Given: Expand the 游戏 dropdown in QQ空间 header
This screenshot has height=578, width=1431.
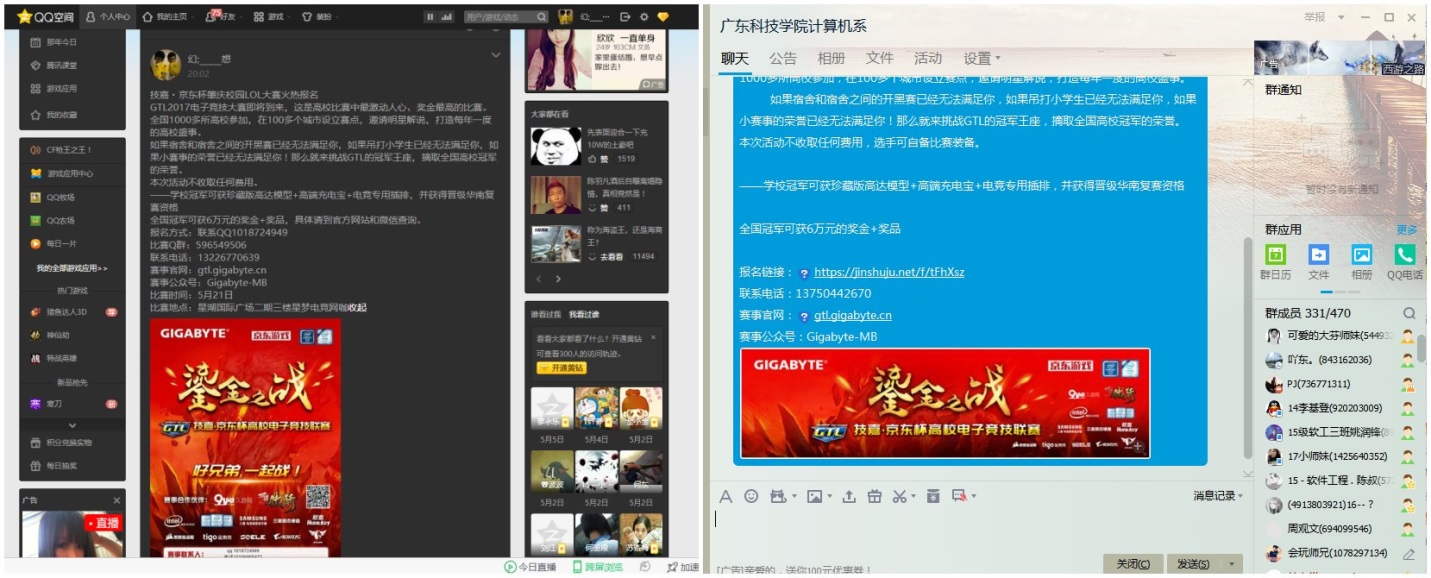Looking at the screenshot, I should coord(291,18).
